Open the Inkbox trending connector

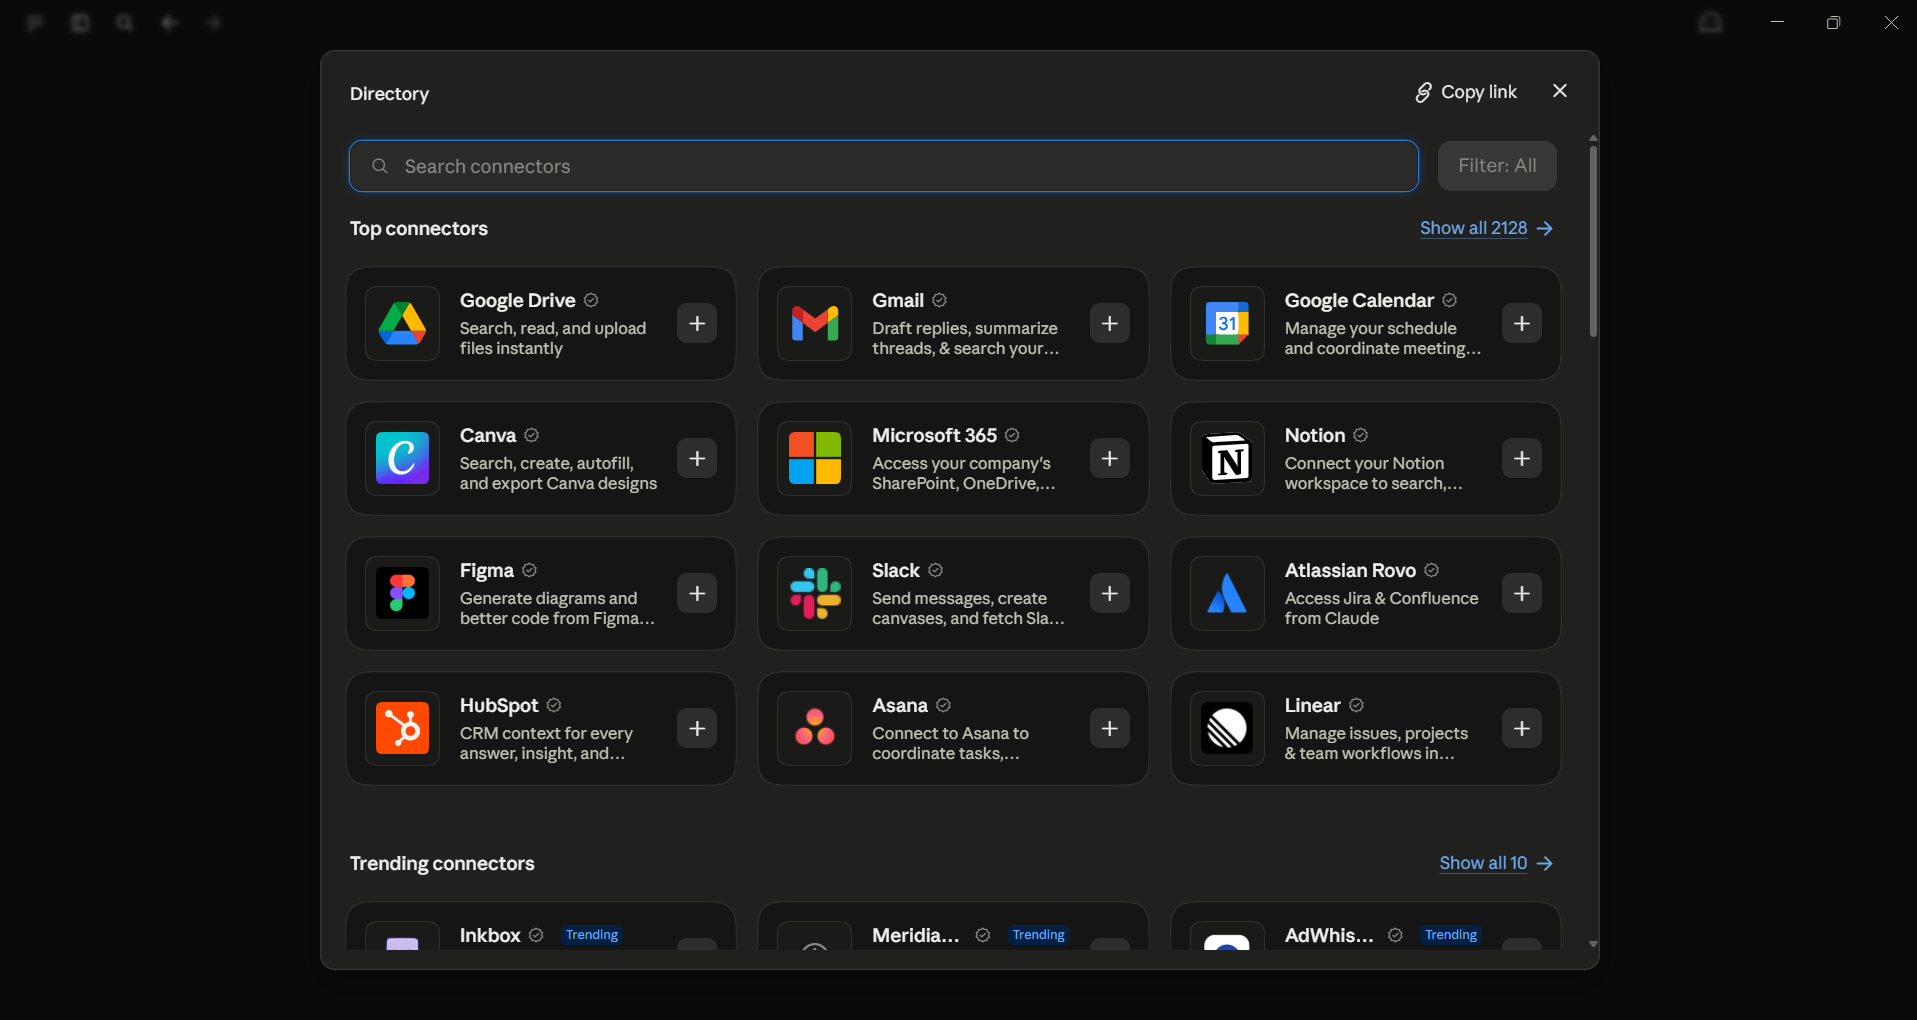click(x=541, y=927)
